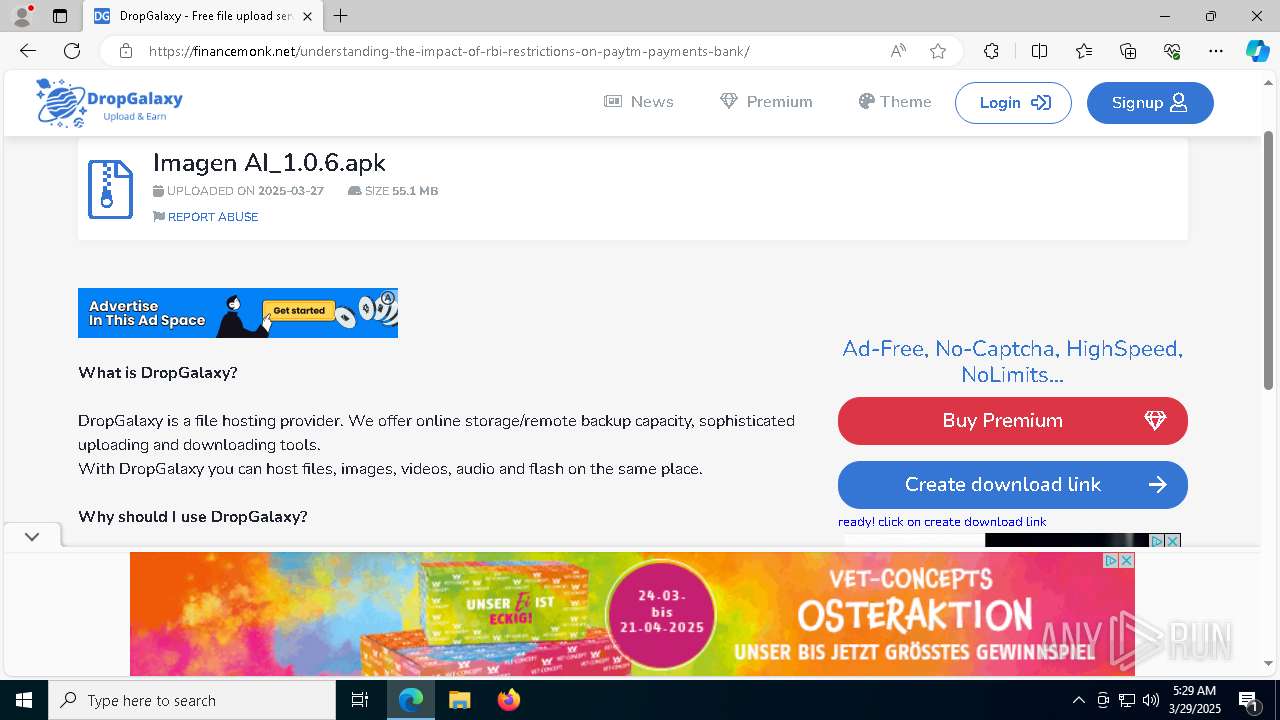Click the Signup button
The height and width of the screenshot is (720, 1280).
[x=1150, y=103]
